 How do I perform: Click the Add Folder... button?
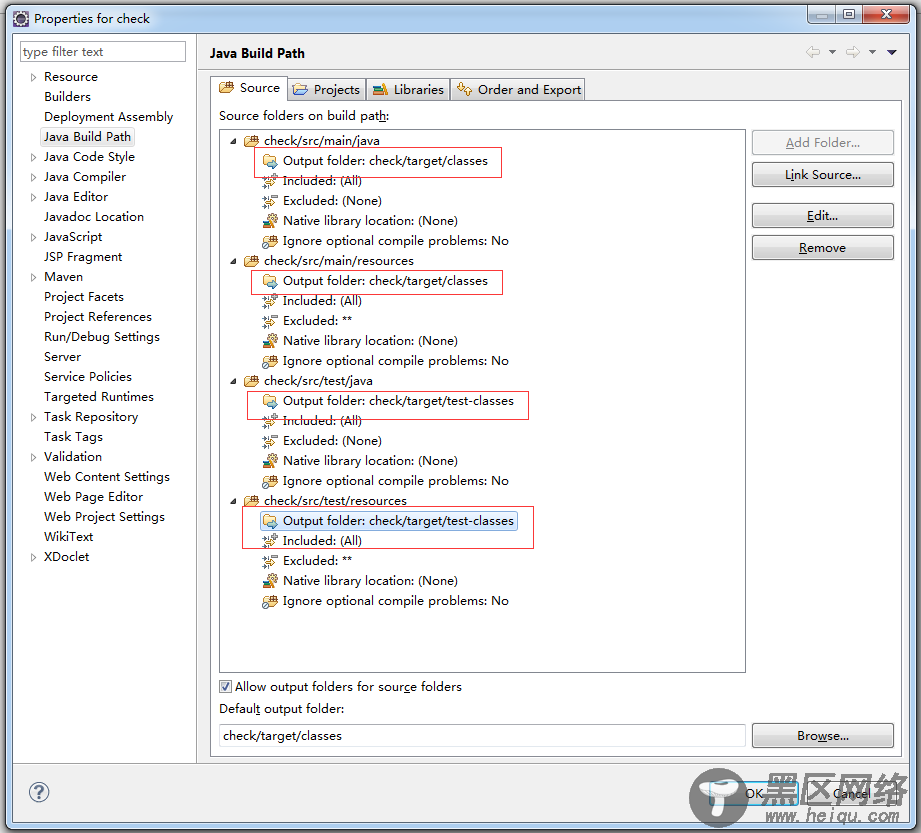click(x=822, y=143)
